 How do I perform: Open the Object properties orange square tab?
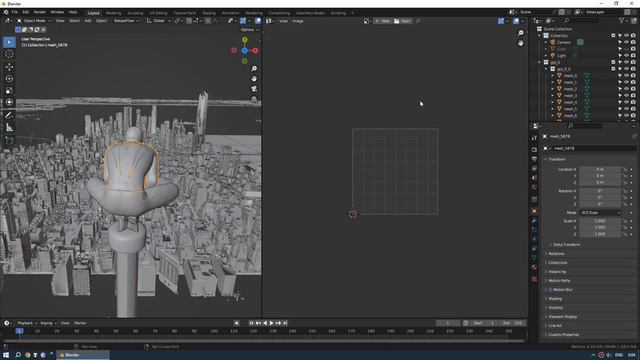pyautogui.click(x=534, y=211)
